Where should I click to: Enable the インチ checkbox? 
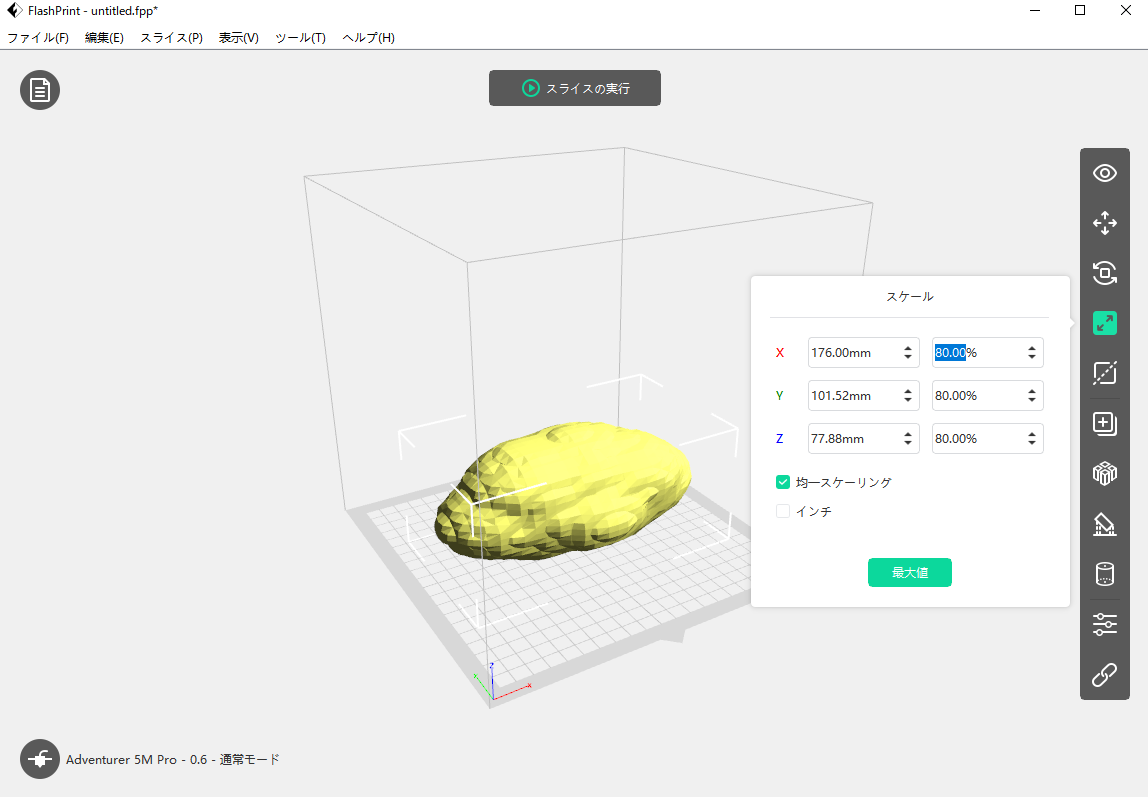click(783, 511)
